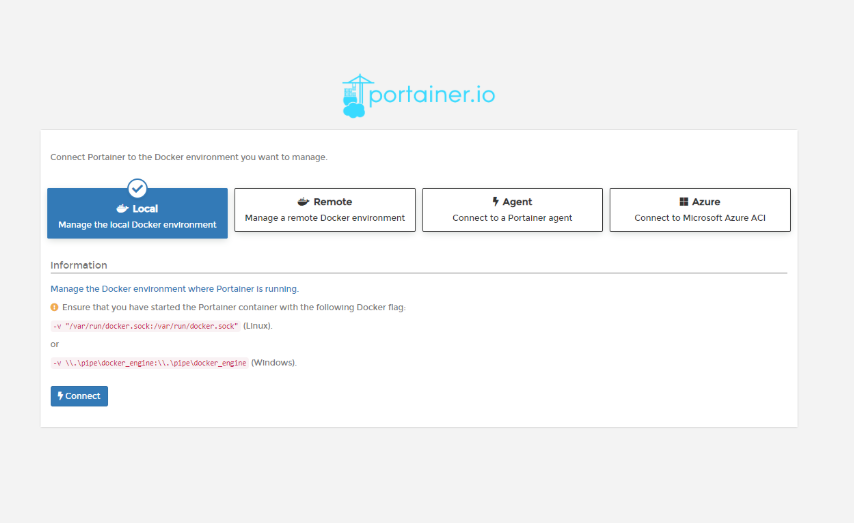Click 'Manage the Docker environment where Portainer is running'

174,289
